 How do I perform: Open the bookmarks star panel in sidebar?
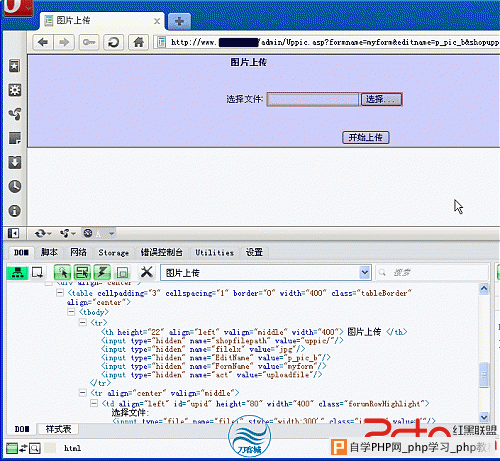point(14,66)
